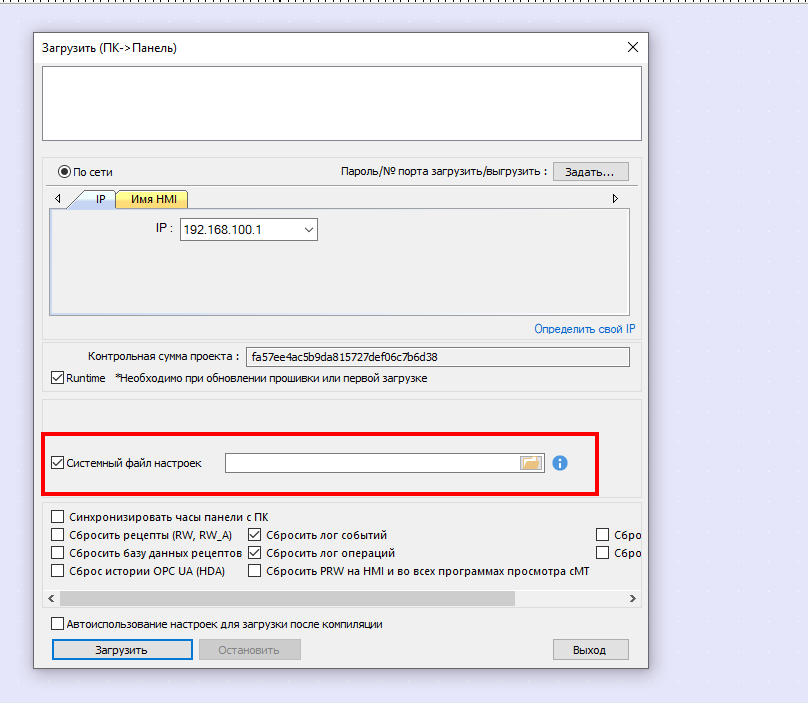The height and width of the screenshot is (703, 808).
Task: Click the Пароль/№ порта загрузить/выгрузить label
Action: tap(444, 172)
